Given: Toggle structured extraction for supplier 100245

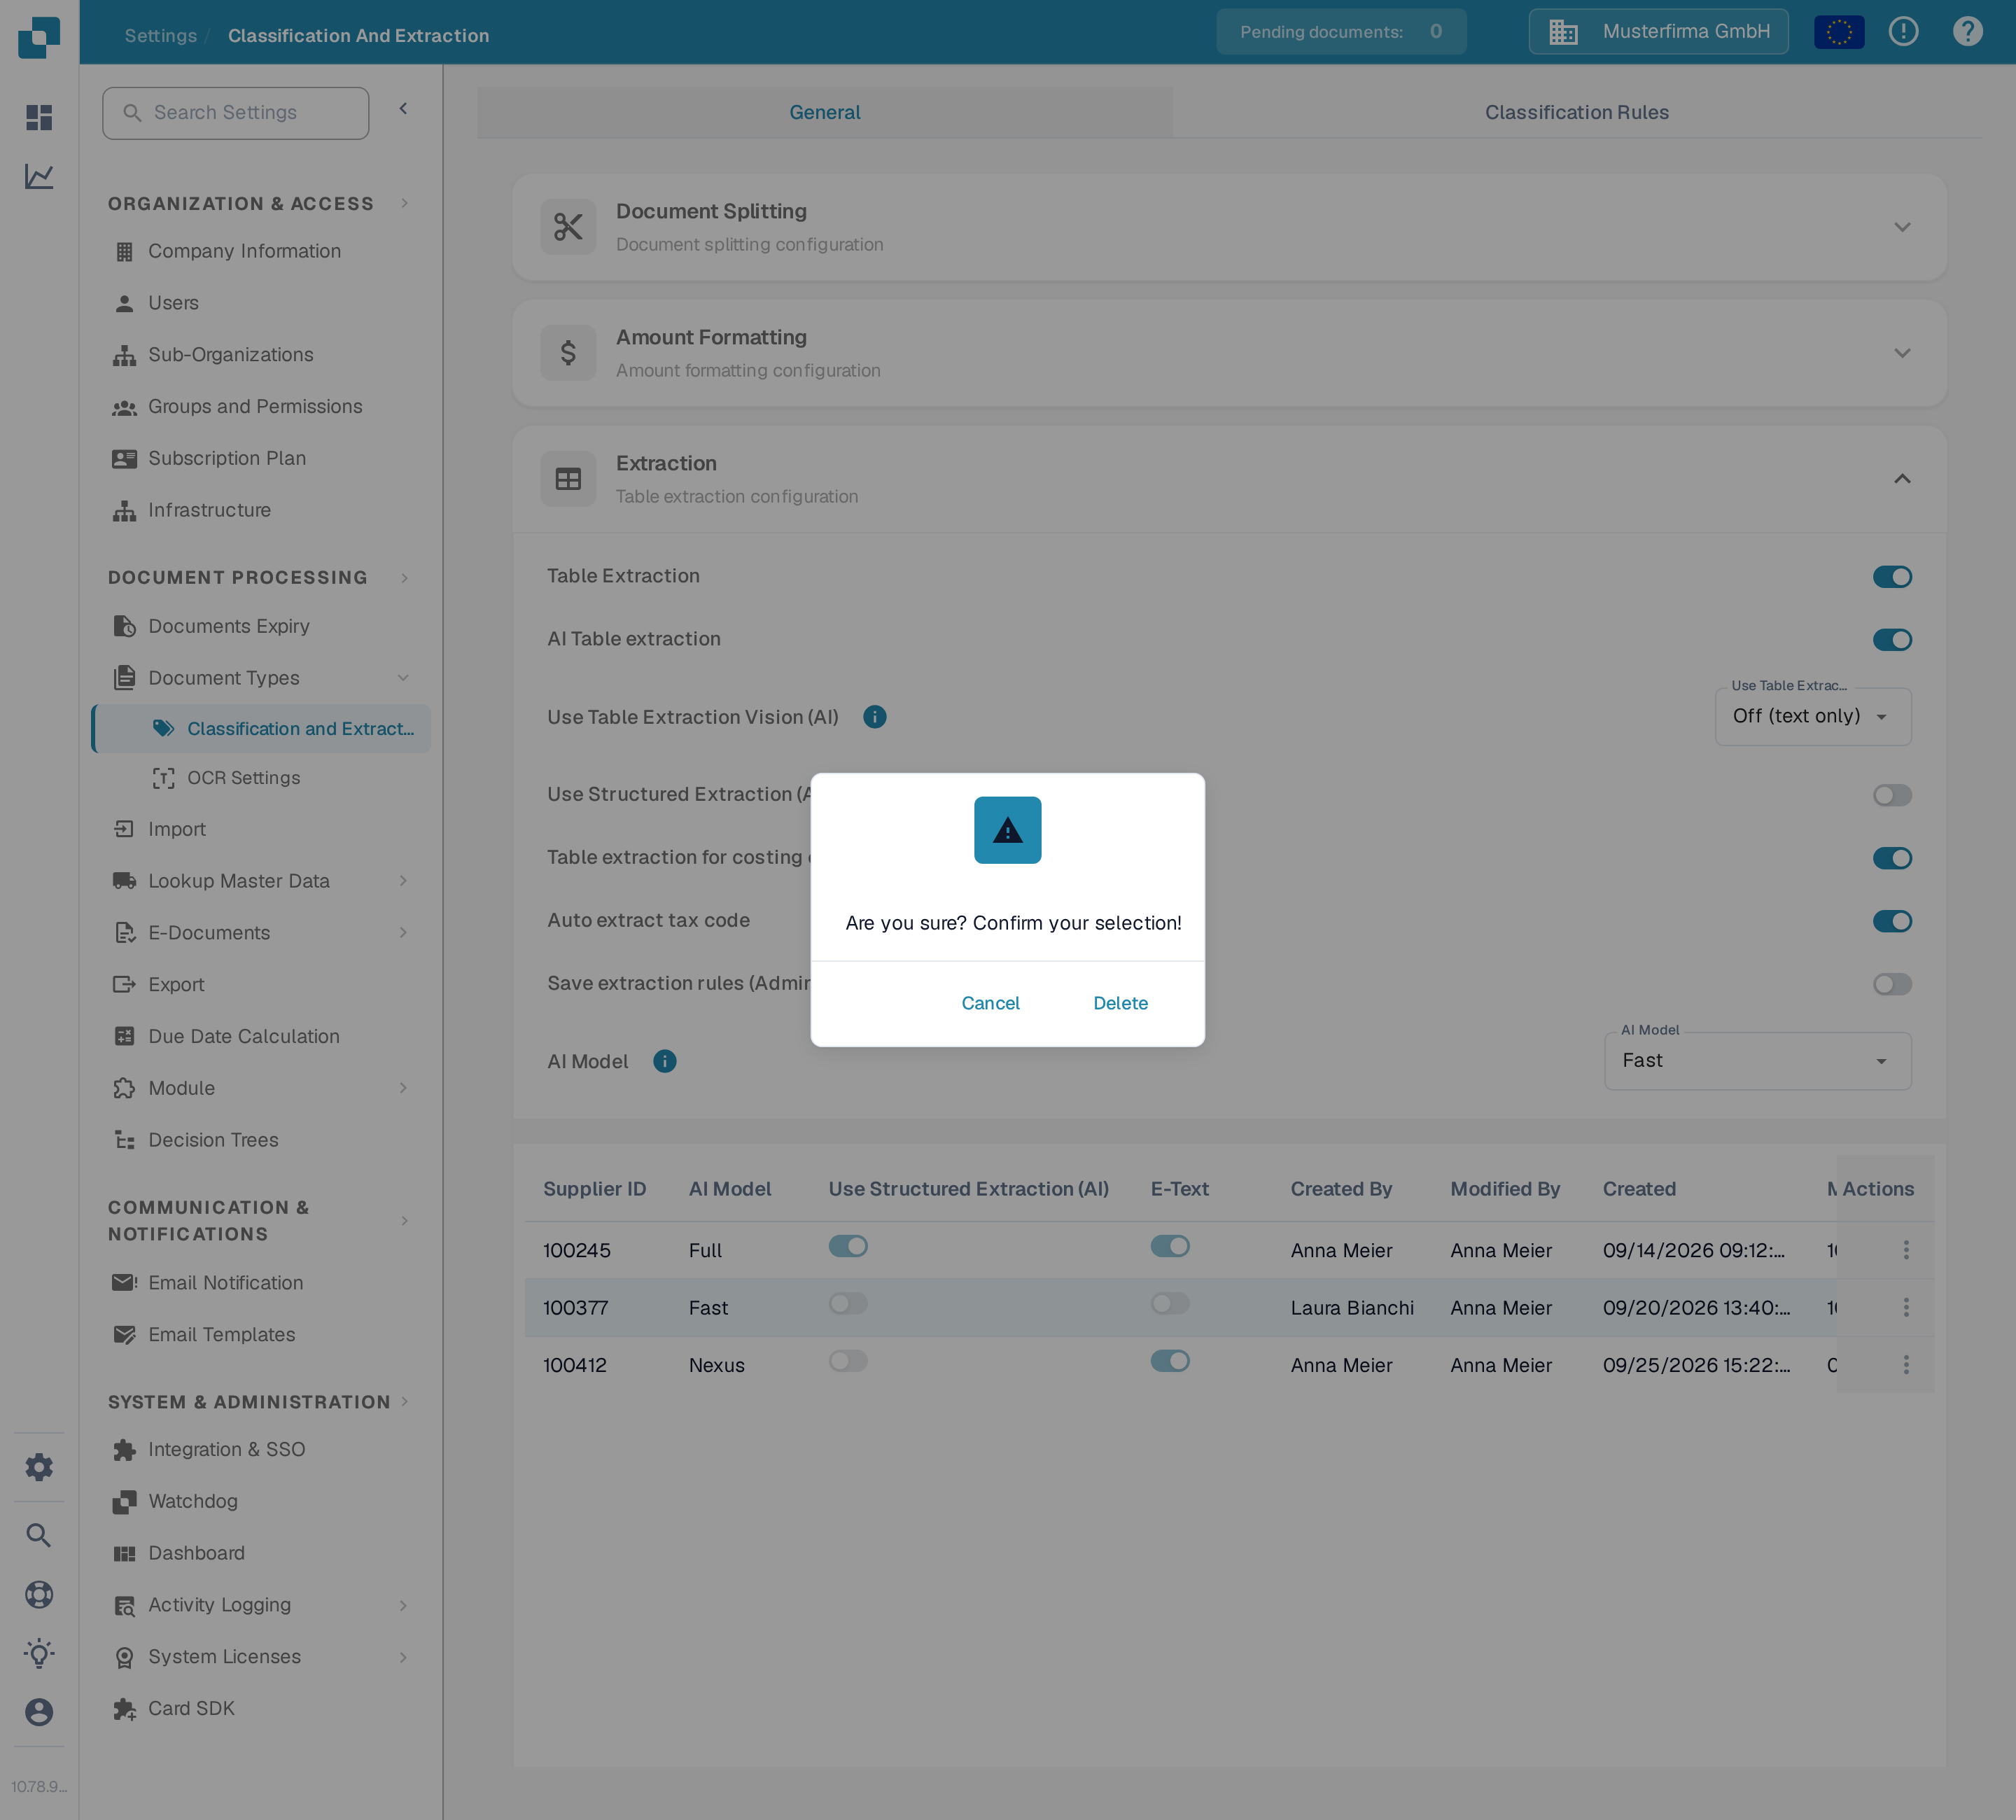Looking at the screenshot, I should click(848, 1246).
